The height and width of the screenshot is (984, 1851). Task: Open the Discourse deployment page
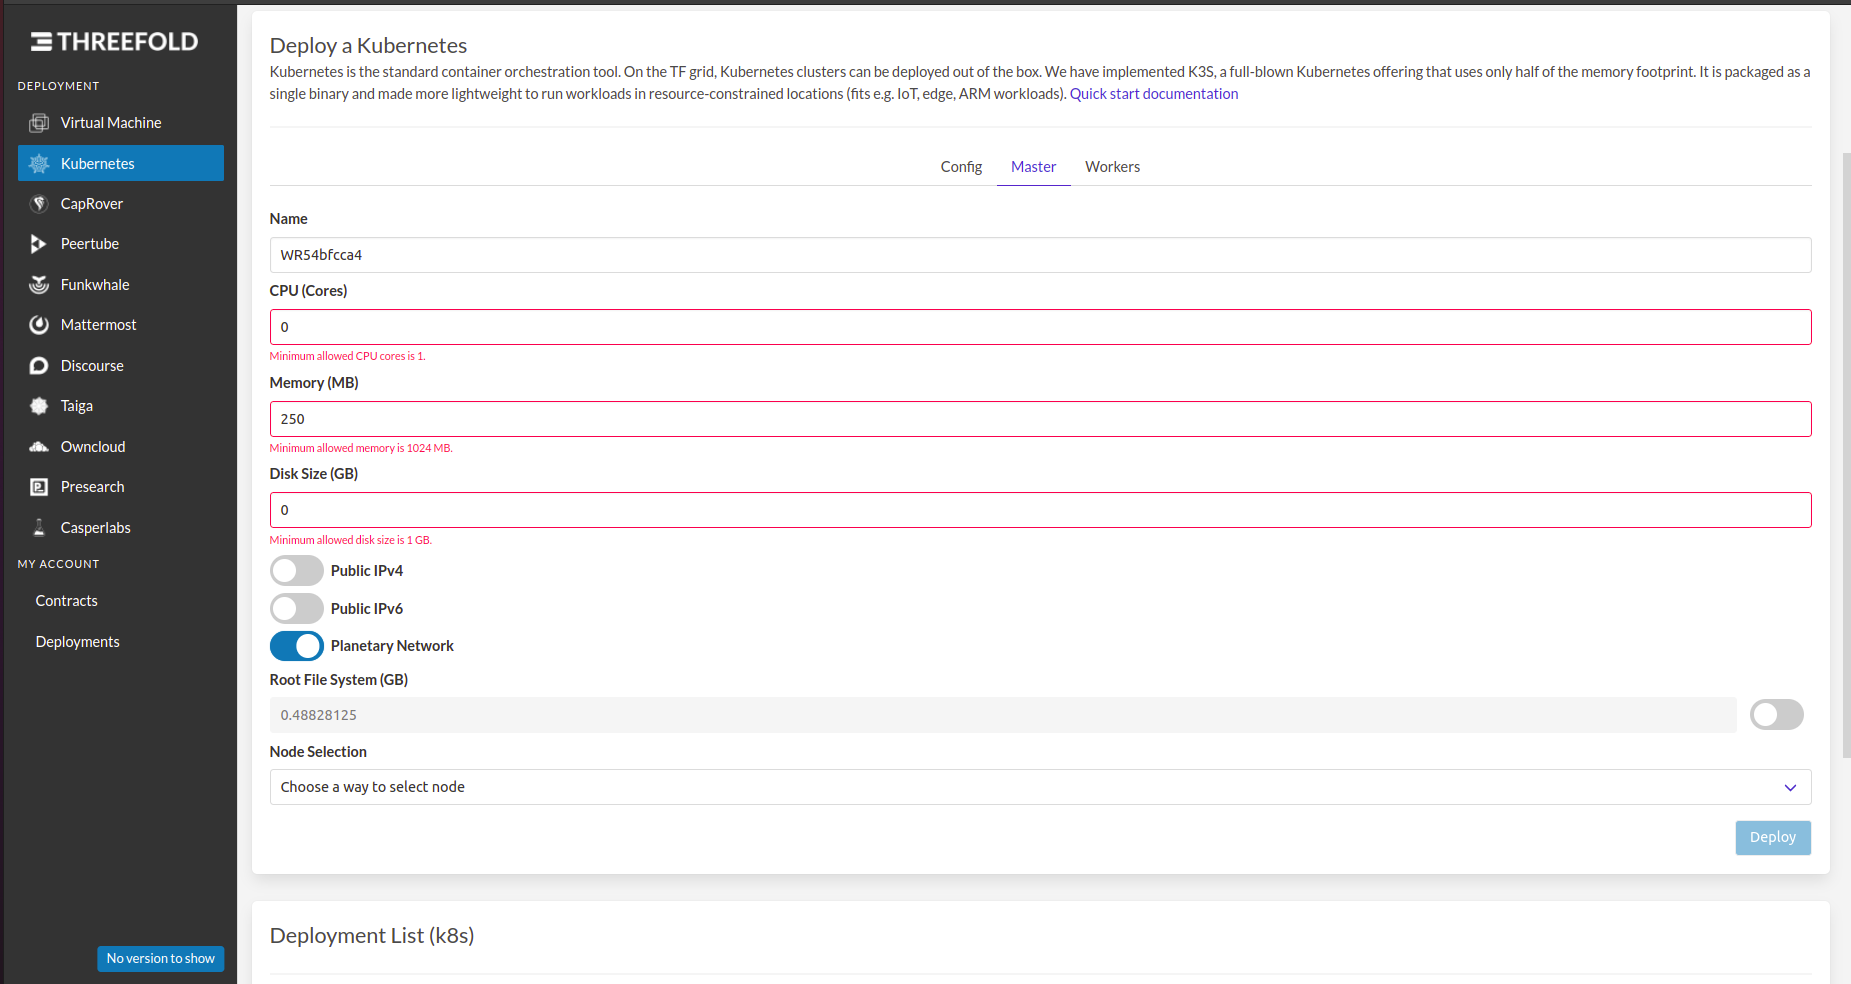coord(92,365)
